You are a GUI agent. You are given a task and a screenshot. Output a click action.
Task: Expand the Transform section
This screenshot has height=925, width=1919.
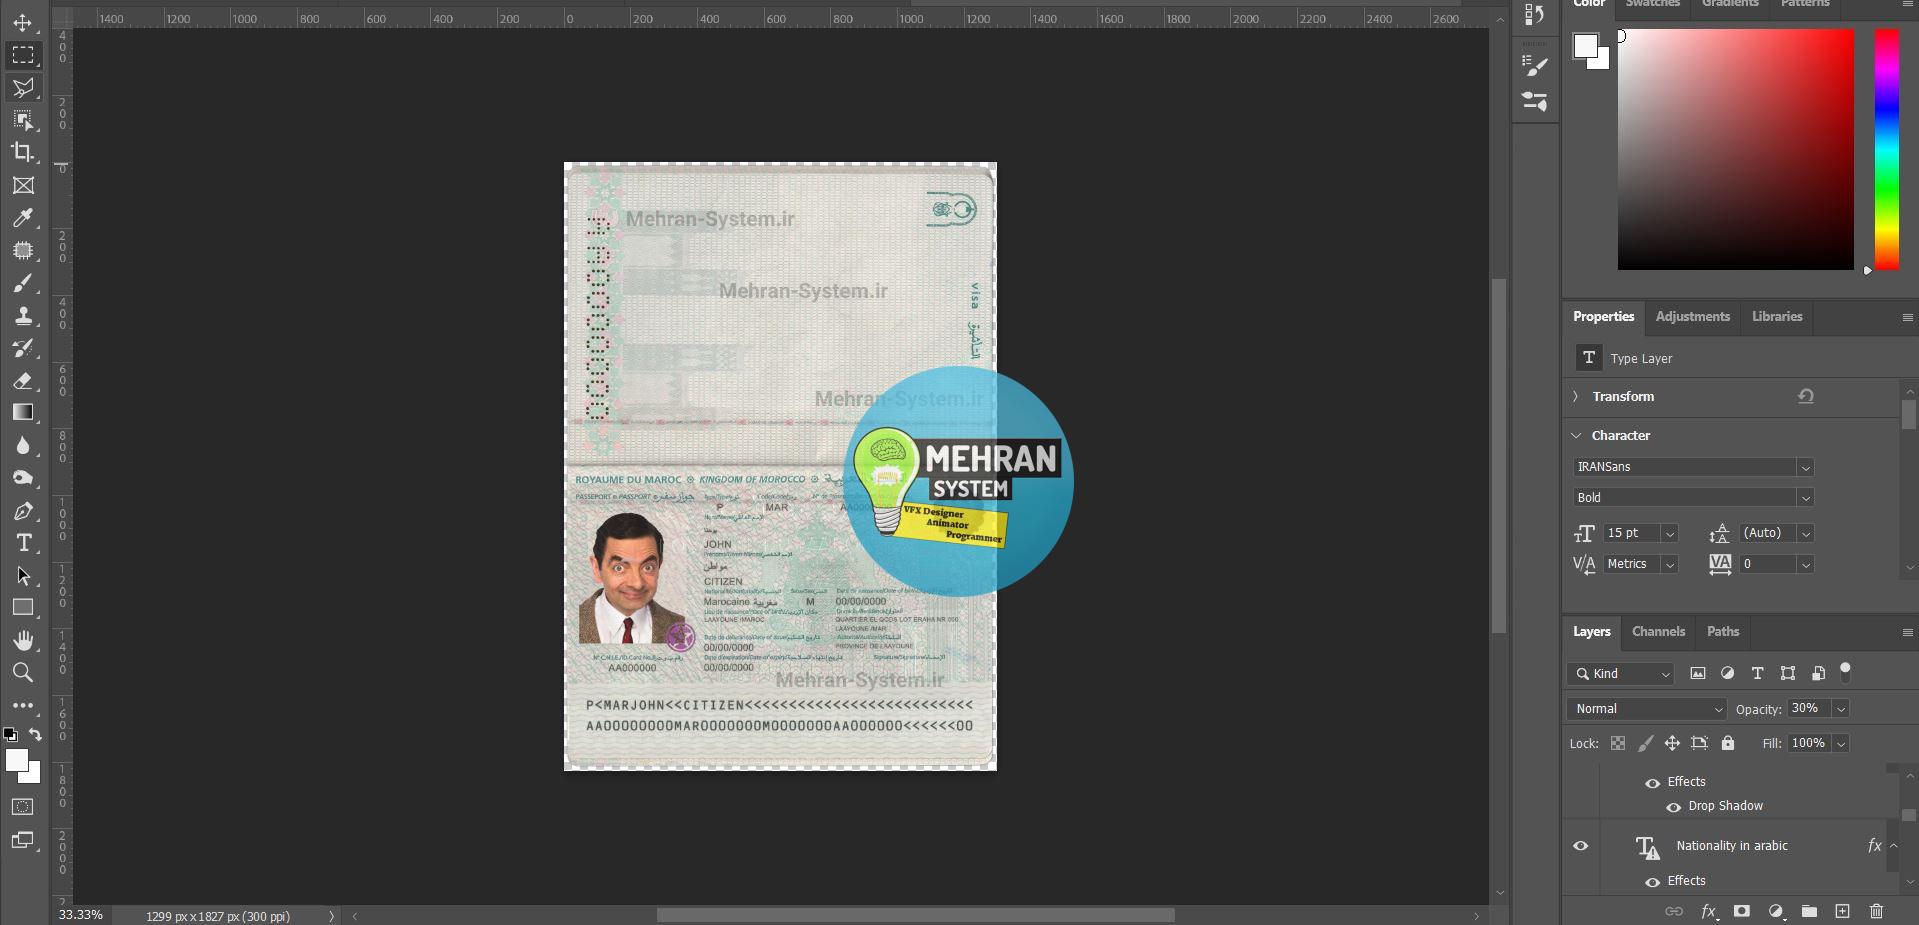(1576, 397)
